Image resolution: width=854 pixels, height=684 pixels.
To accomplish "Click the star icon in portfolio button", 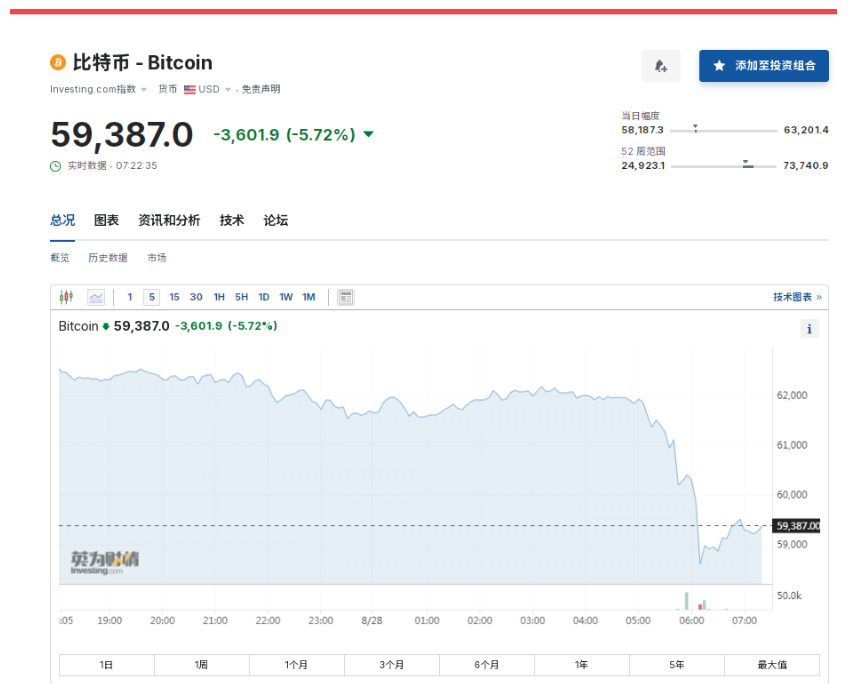I will (x=719, y=66).
